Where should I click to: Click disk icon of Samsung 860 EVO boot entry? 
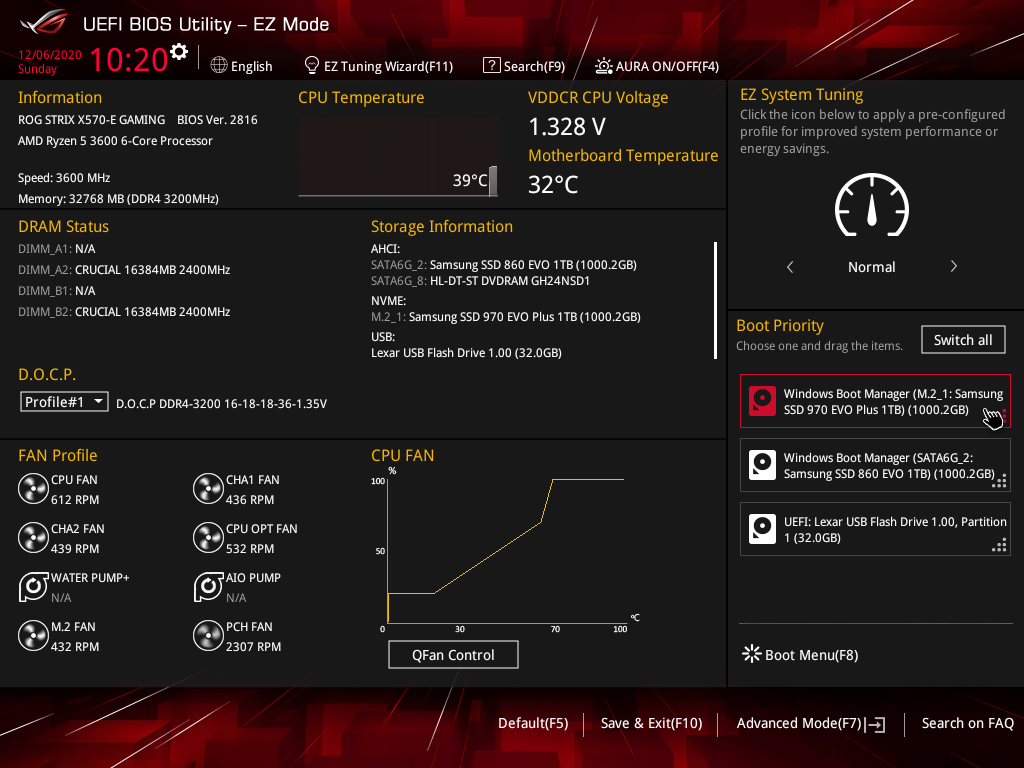click(x=762, y=465)
